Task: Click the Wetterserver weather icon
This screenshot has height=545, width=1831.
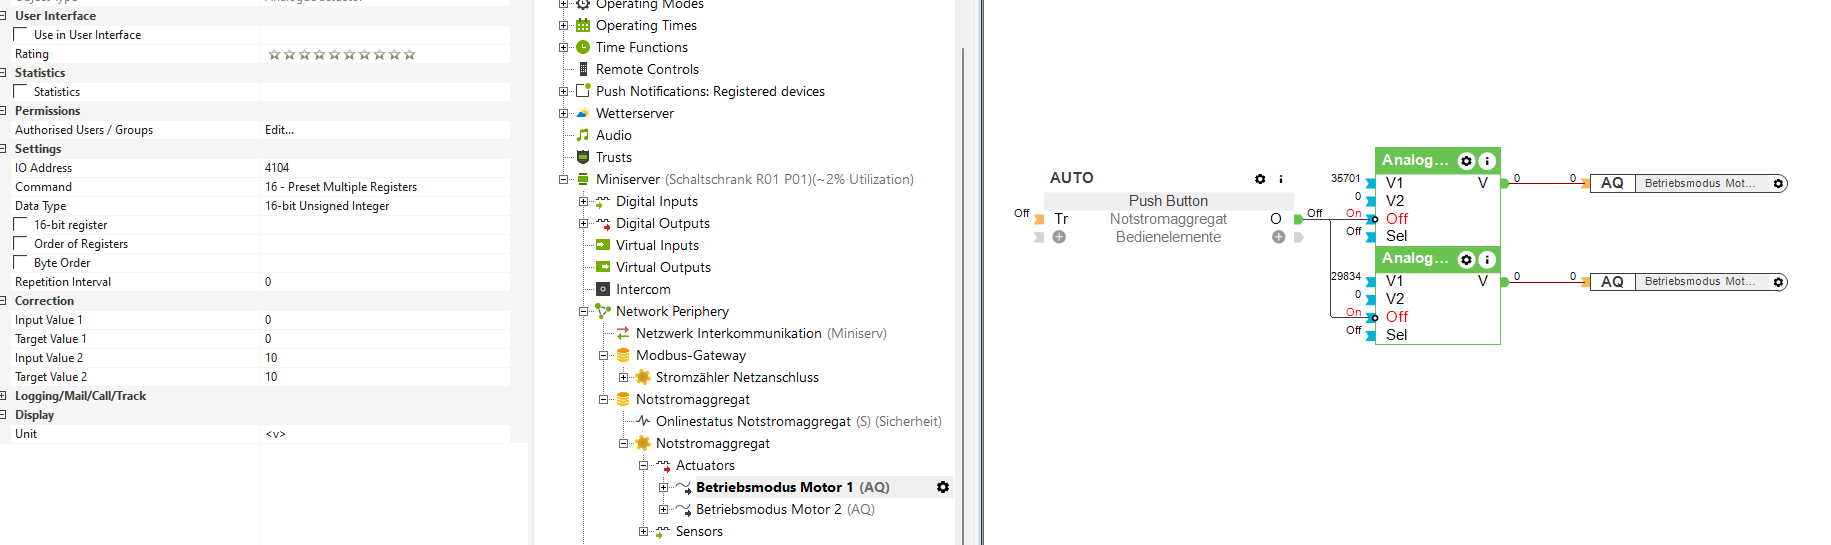Action: [x=583, y=113]
